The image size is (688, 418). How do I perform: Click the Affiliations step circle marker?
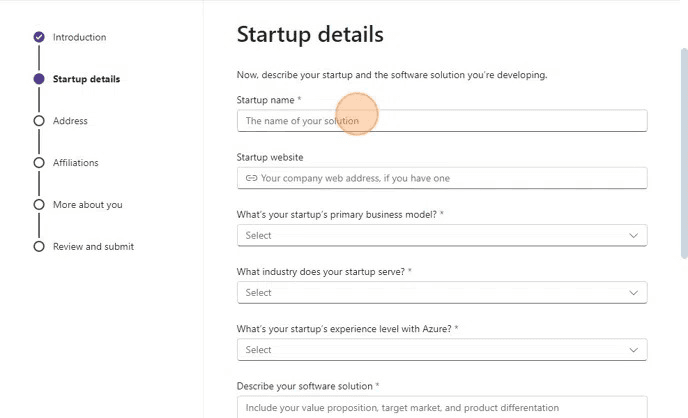click(39, 163)
